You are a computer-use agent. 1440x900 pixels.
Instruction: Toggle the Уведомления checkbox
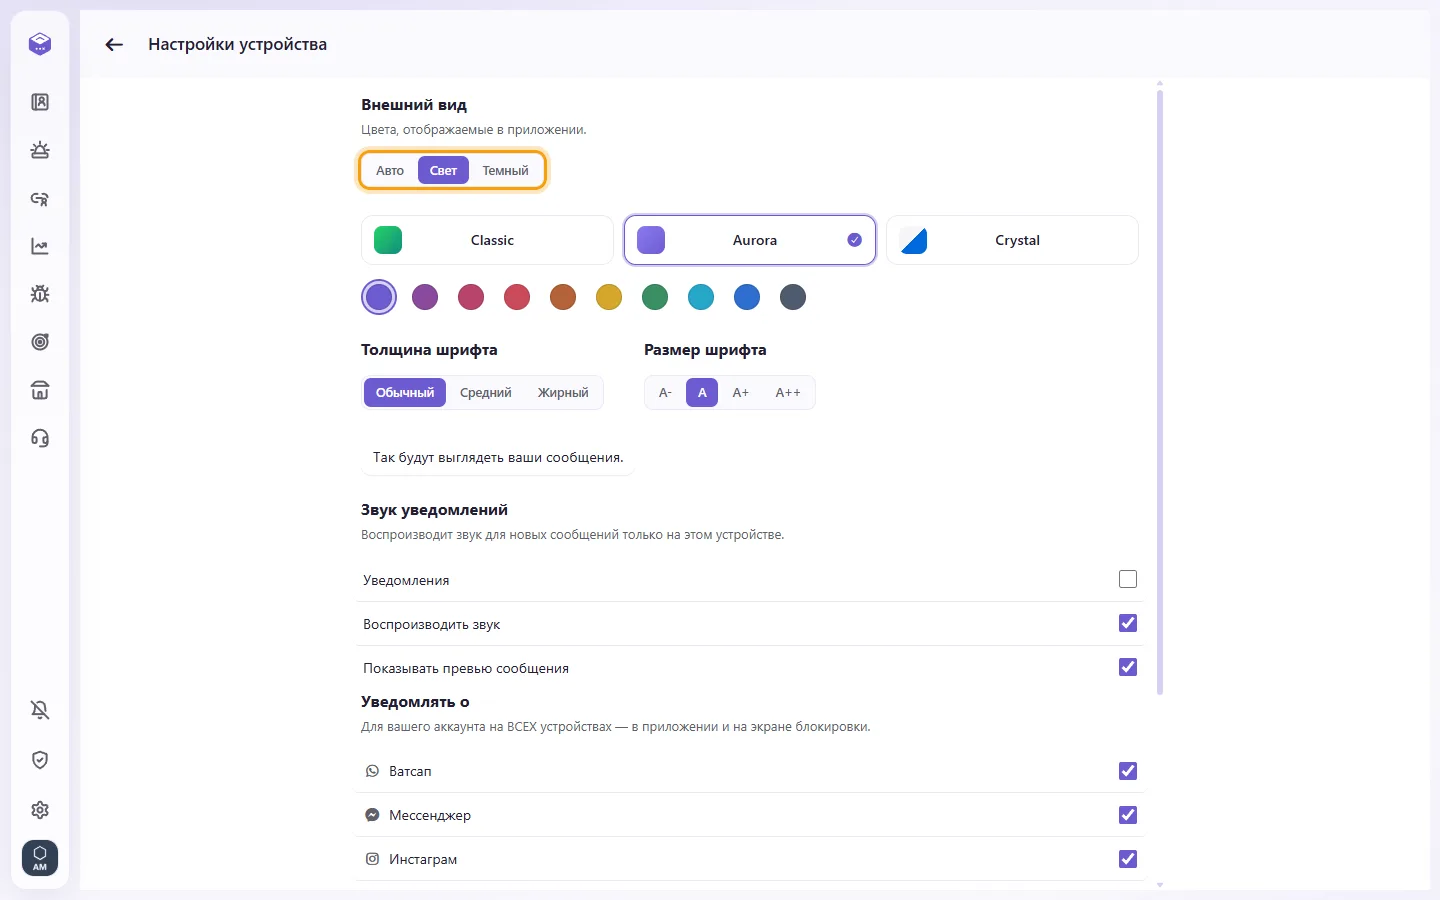point(1128,579)
